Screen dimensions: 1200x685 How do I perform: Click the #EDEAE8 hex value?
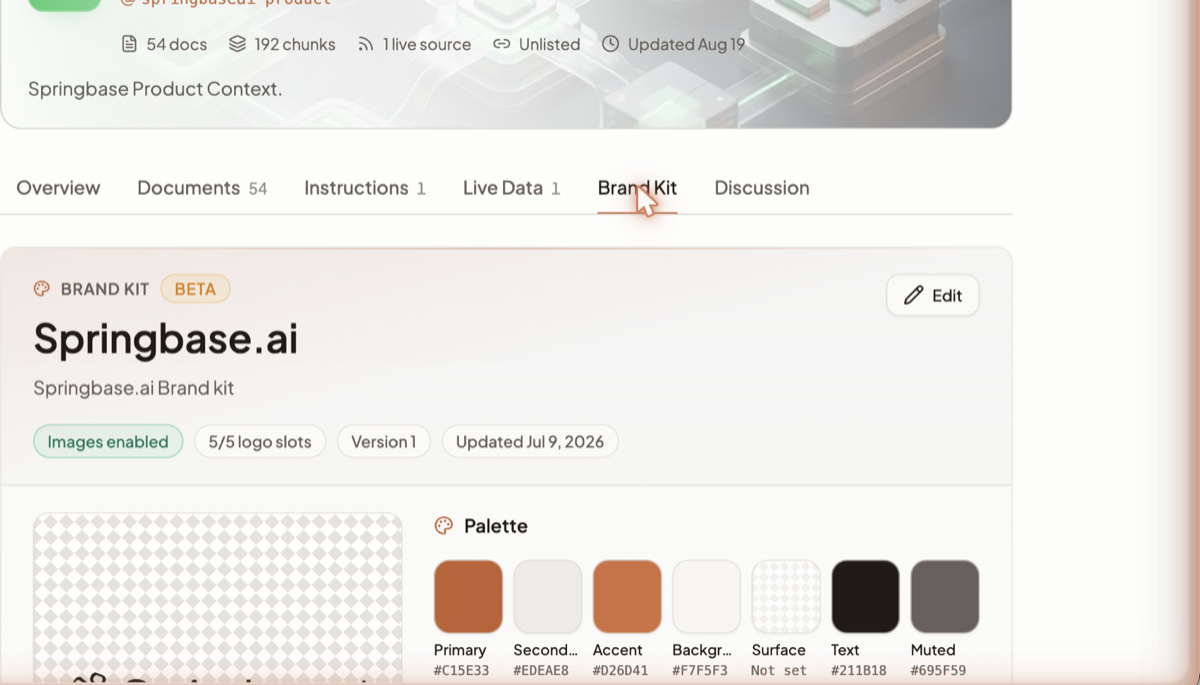tap(541, 671)
